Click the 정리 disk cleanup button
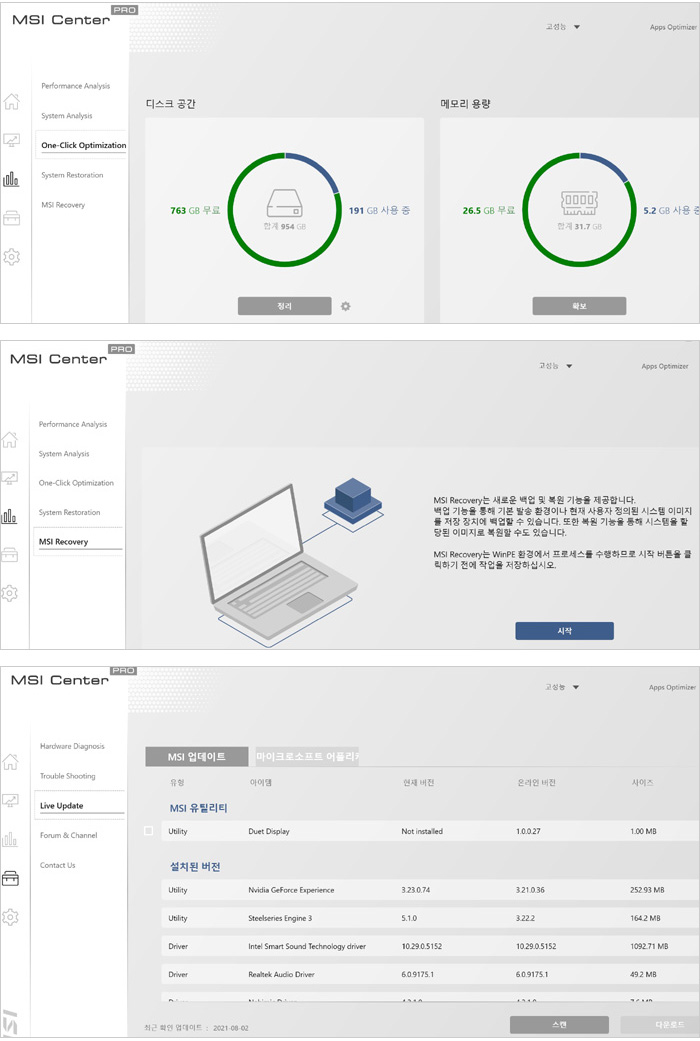 284,306
